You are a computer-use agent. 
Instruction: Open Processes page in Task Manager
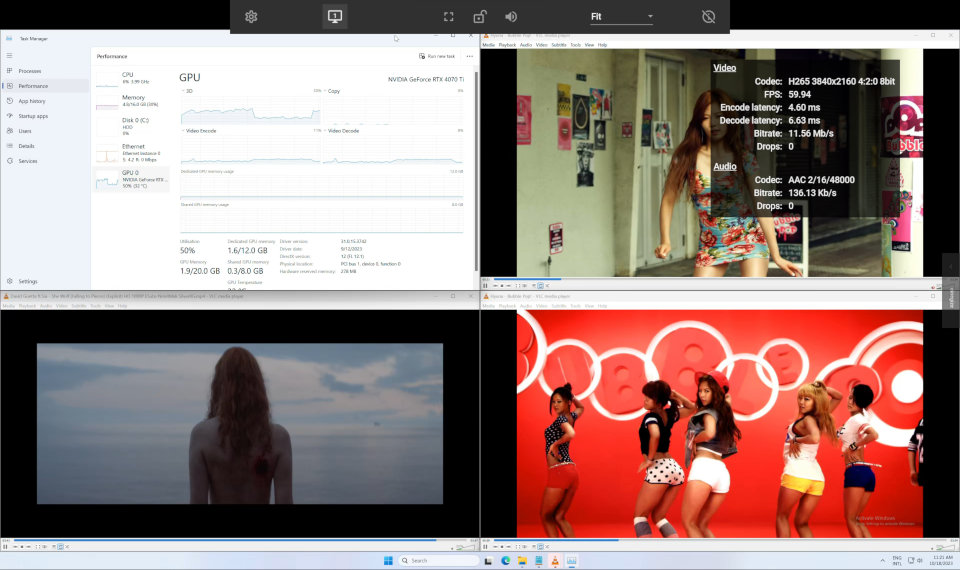point(30,71)
